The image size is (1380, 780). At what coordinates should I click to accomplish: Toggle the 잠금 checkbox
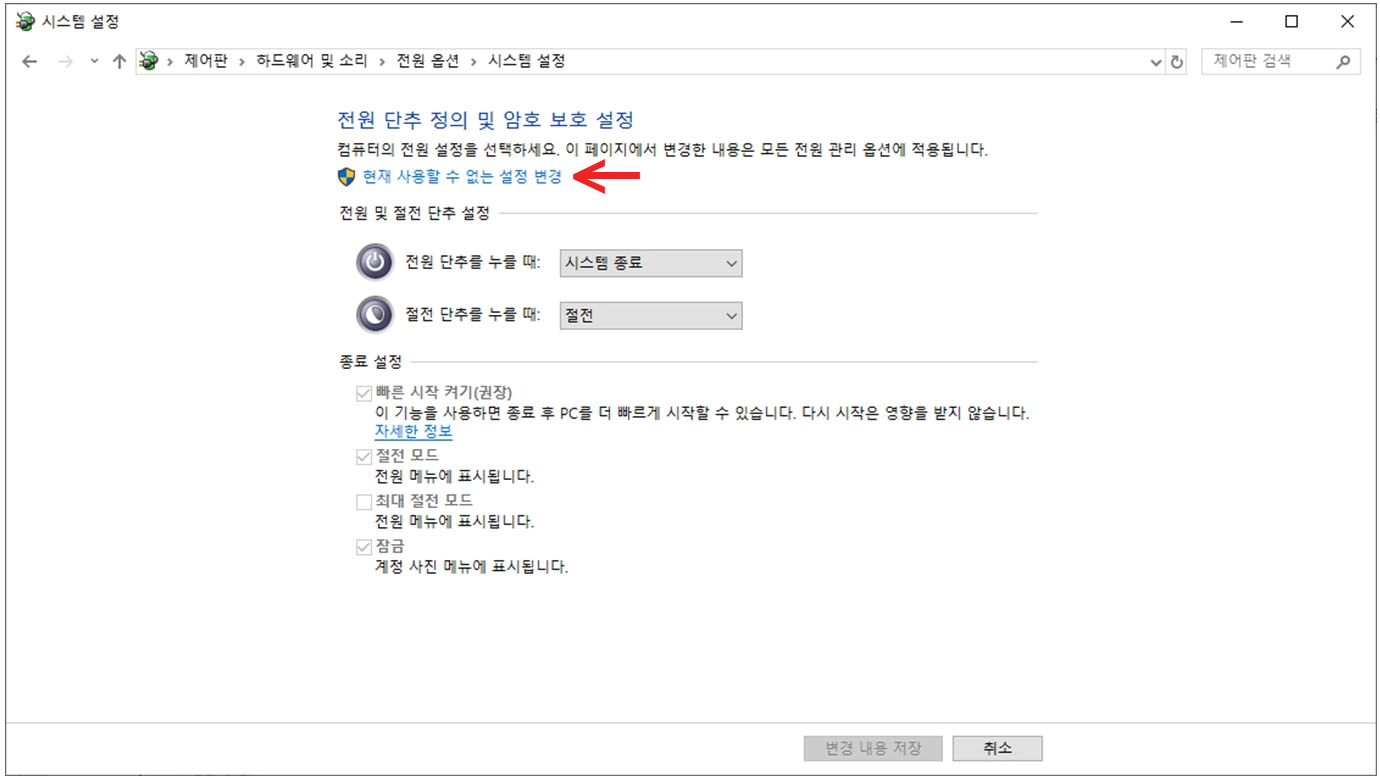(x=364, y=546)
